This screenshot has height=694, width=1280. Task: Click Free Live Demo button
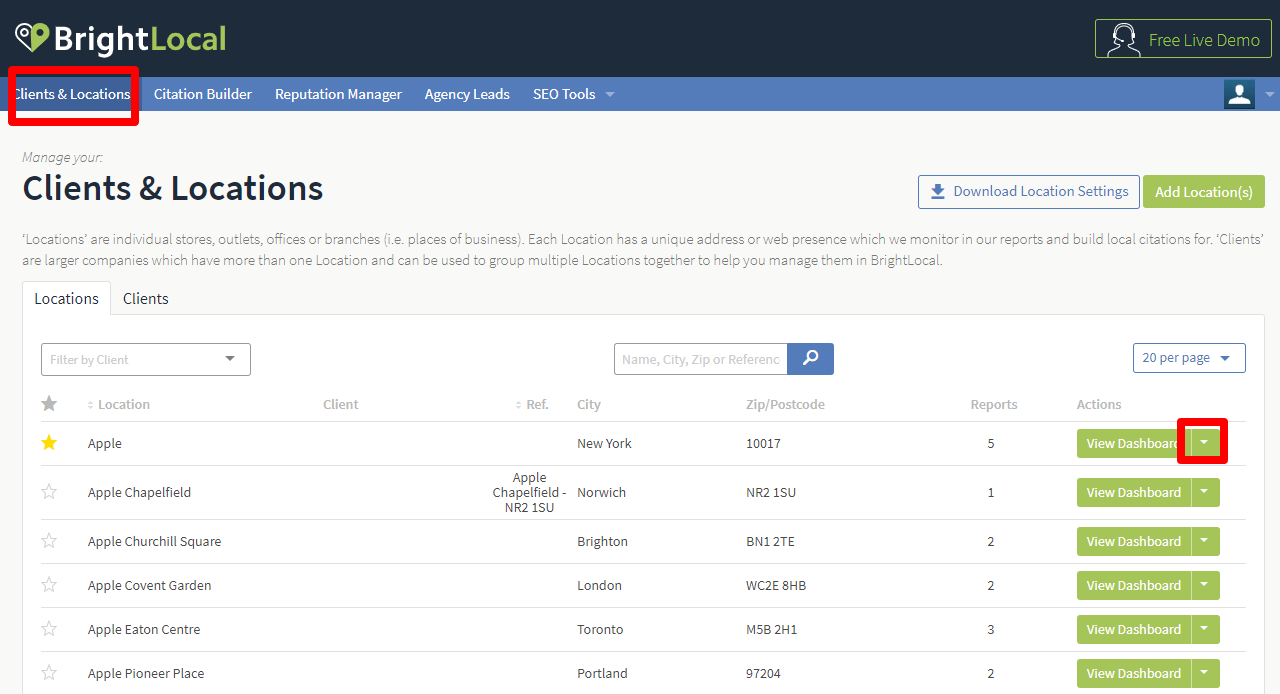click(1183, 39)
